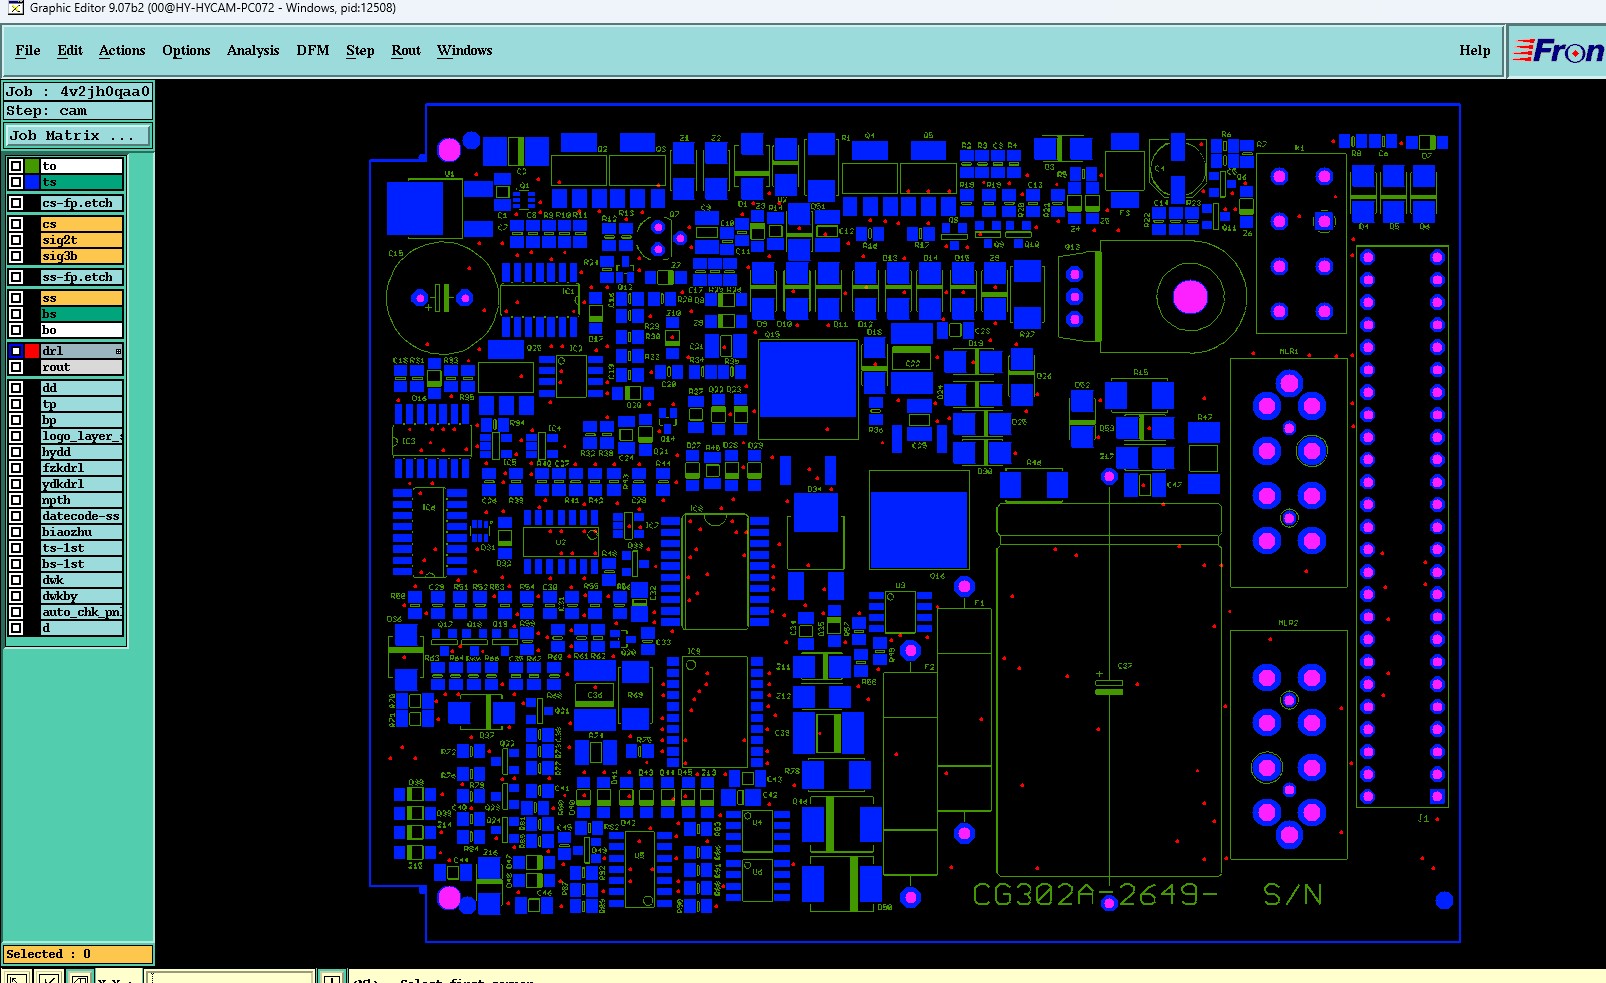Select the 'dwk' layer name
Screen dimensions: 1606x983
coord(81,580)
